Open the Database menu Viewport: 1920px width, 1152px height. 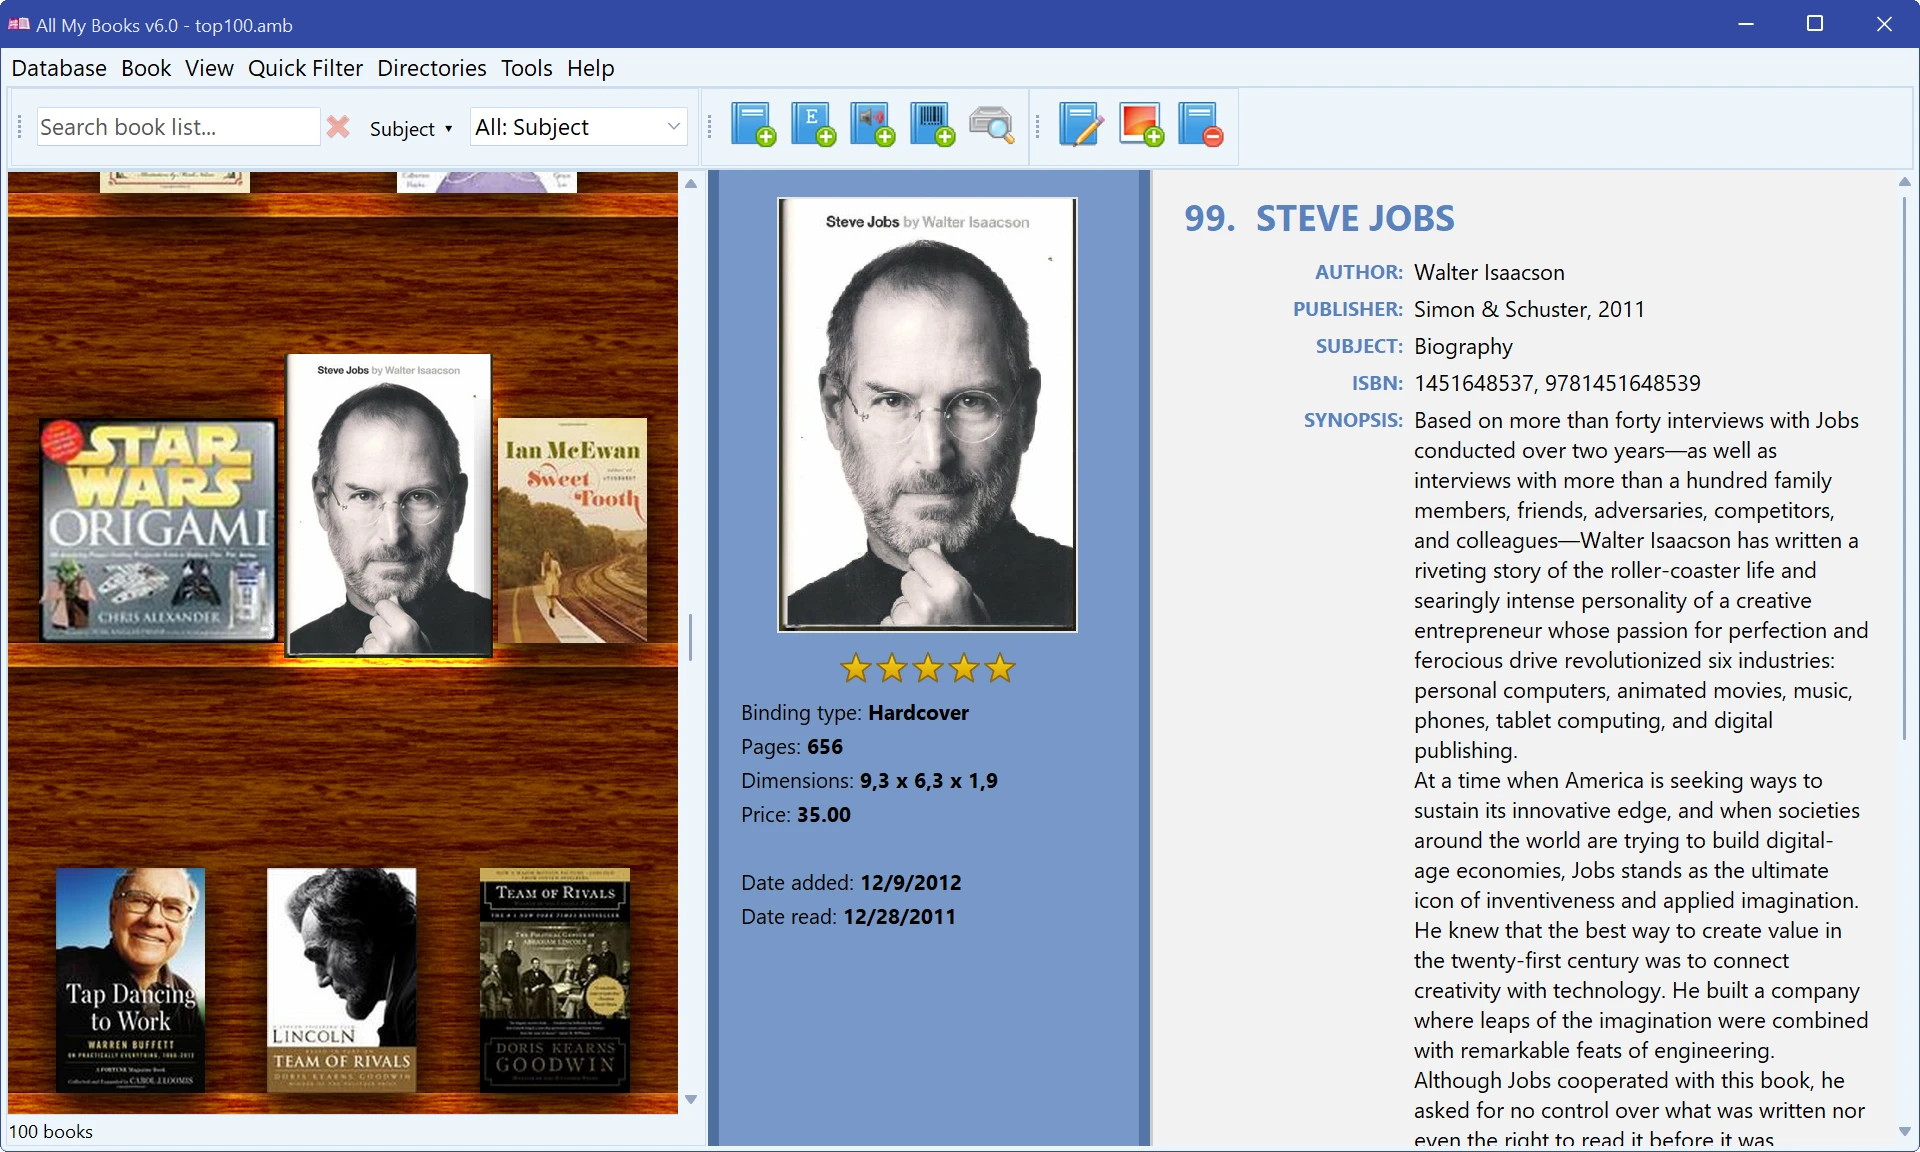(59, 68)
